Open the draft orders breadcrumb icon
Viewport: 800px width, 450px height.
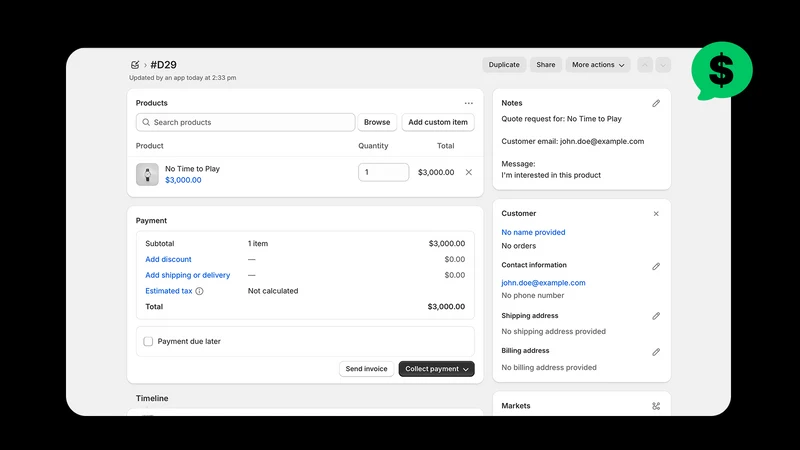135,65
